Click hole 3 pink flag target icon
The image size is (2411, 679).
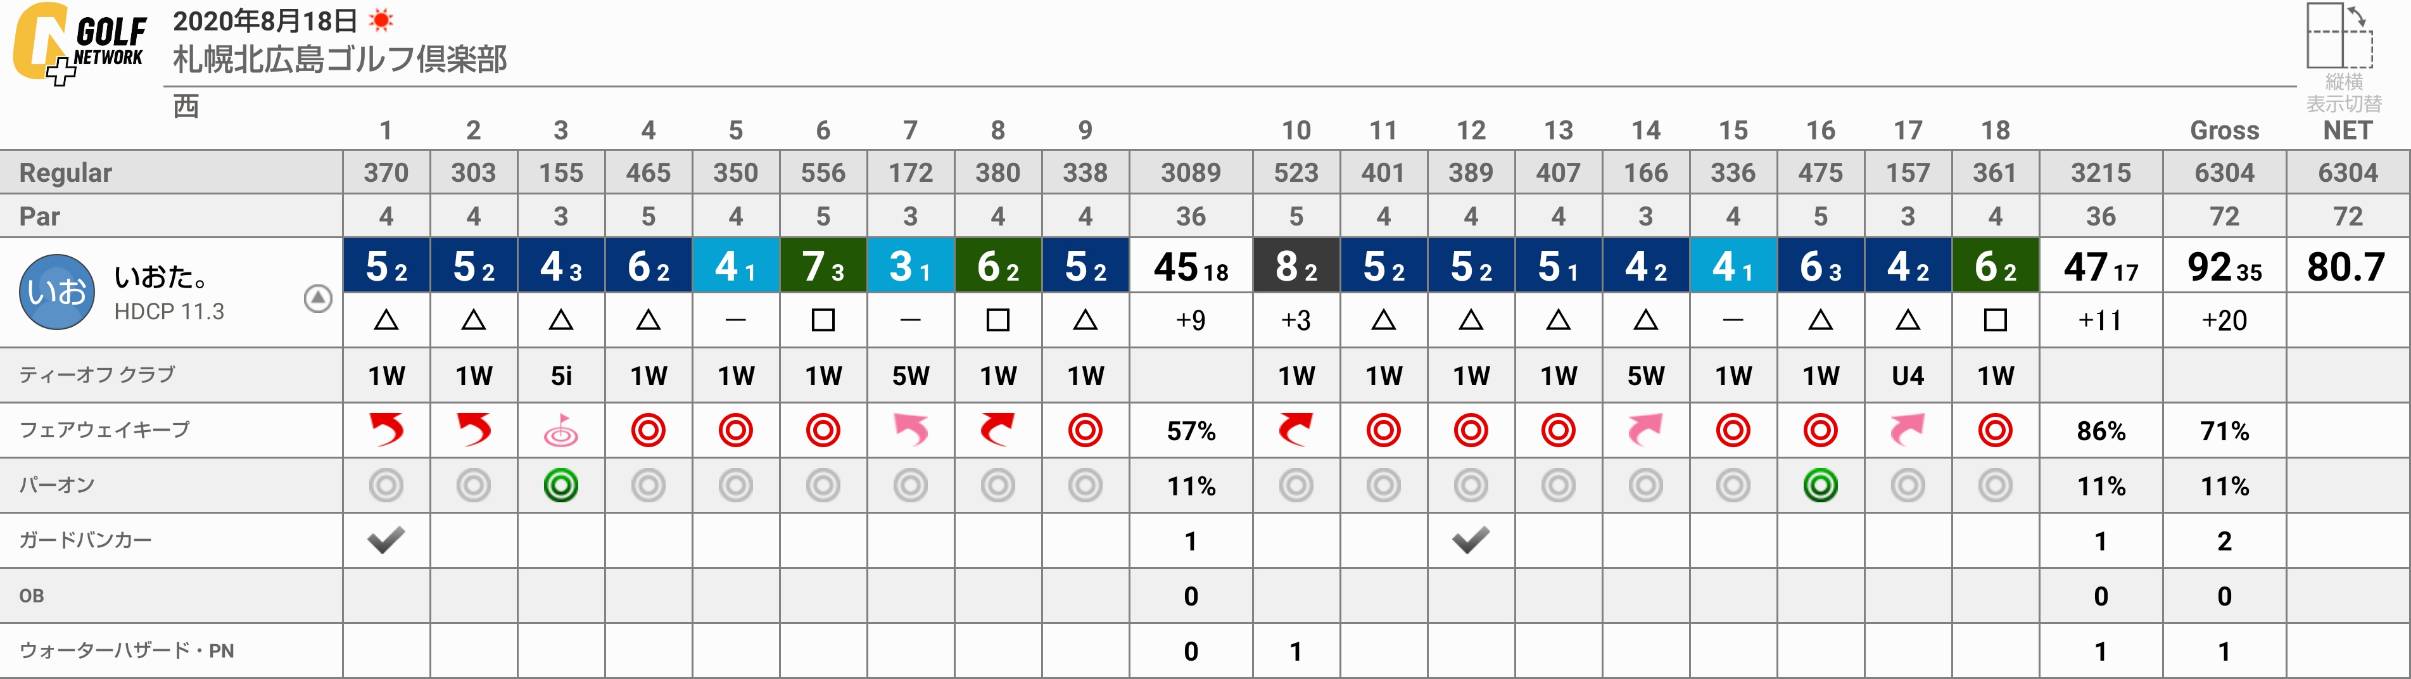(561, 431)
